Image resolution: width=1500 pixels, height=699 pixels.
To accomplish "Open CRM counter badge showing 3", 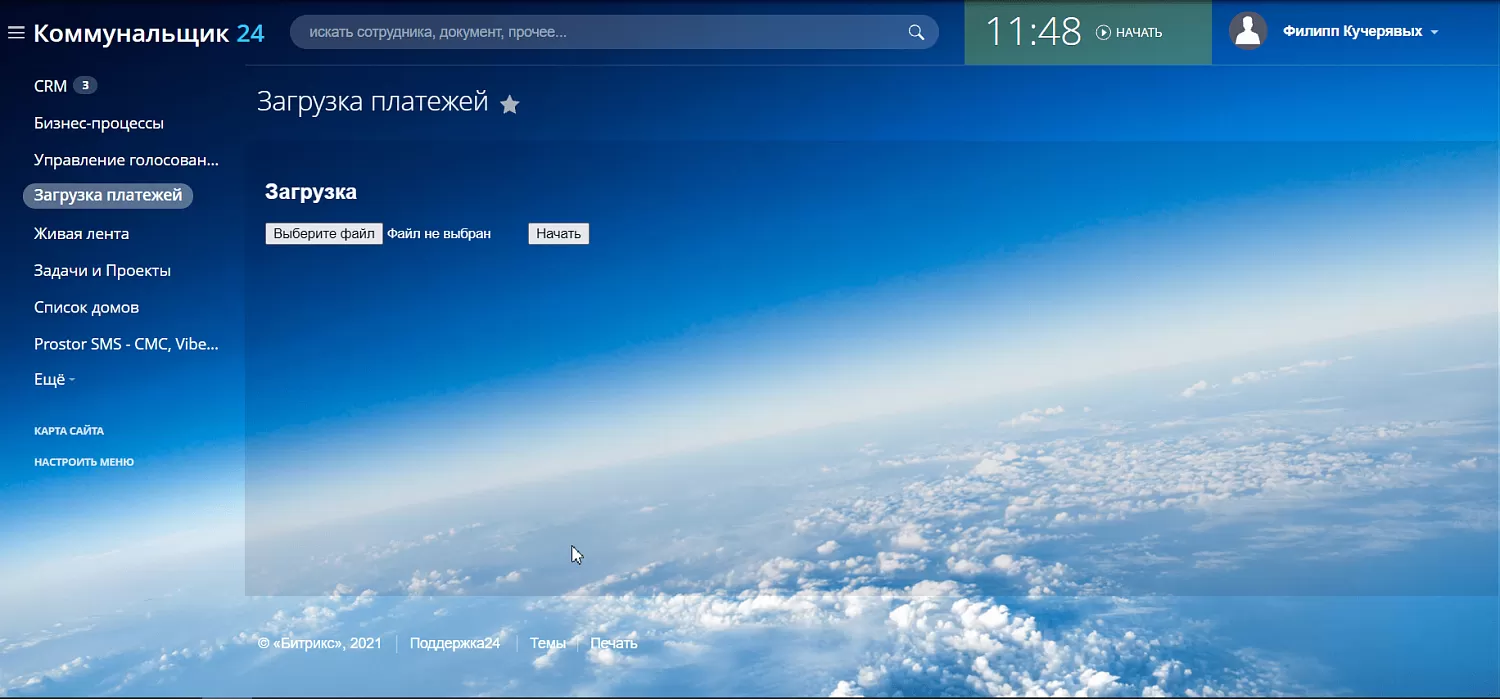I will [x=85, y=86].
